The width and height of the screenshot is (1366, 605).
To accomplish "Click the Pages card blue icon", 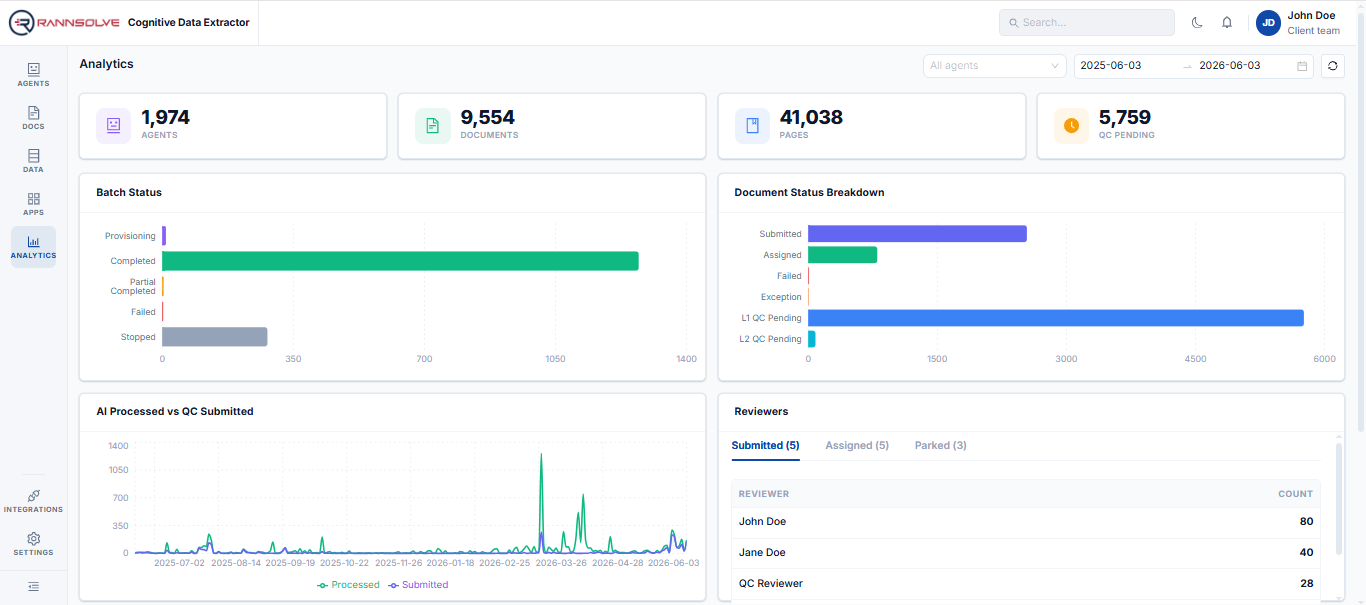I will coord(752,126).
